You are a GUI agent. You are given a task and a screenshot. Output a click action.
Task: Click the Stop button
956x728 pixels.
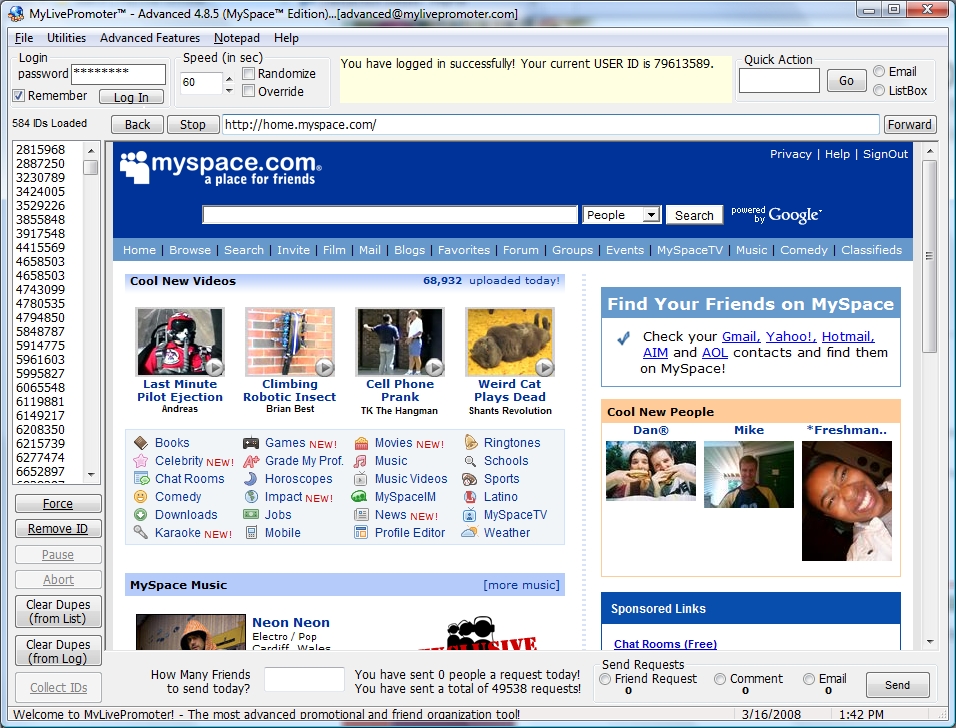coord(193,124)
